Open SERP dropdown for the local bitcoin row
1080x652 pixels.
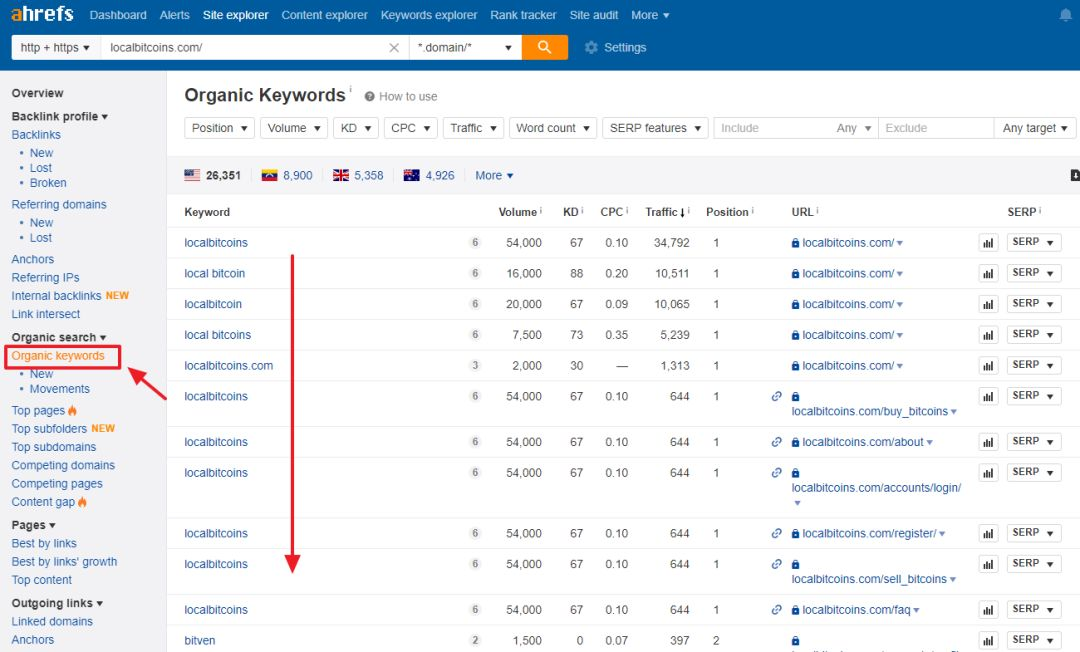point(1033,273)
